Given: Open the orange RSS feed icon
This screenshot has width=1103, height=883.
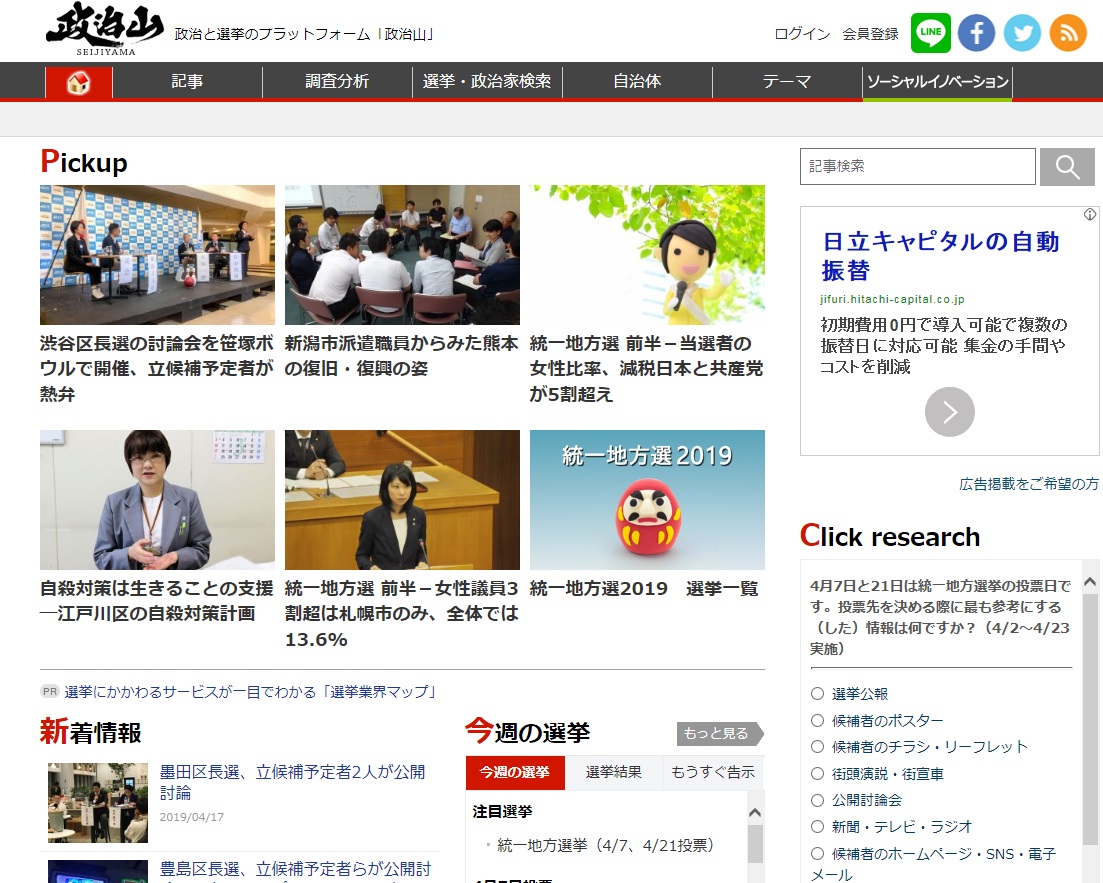Looking at the screenshot, I should pyautogui.click(x=1068, y=33).
